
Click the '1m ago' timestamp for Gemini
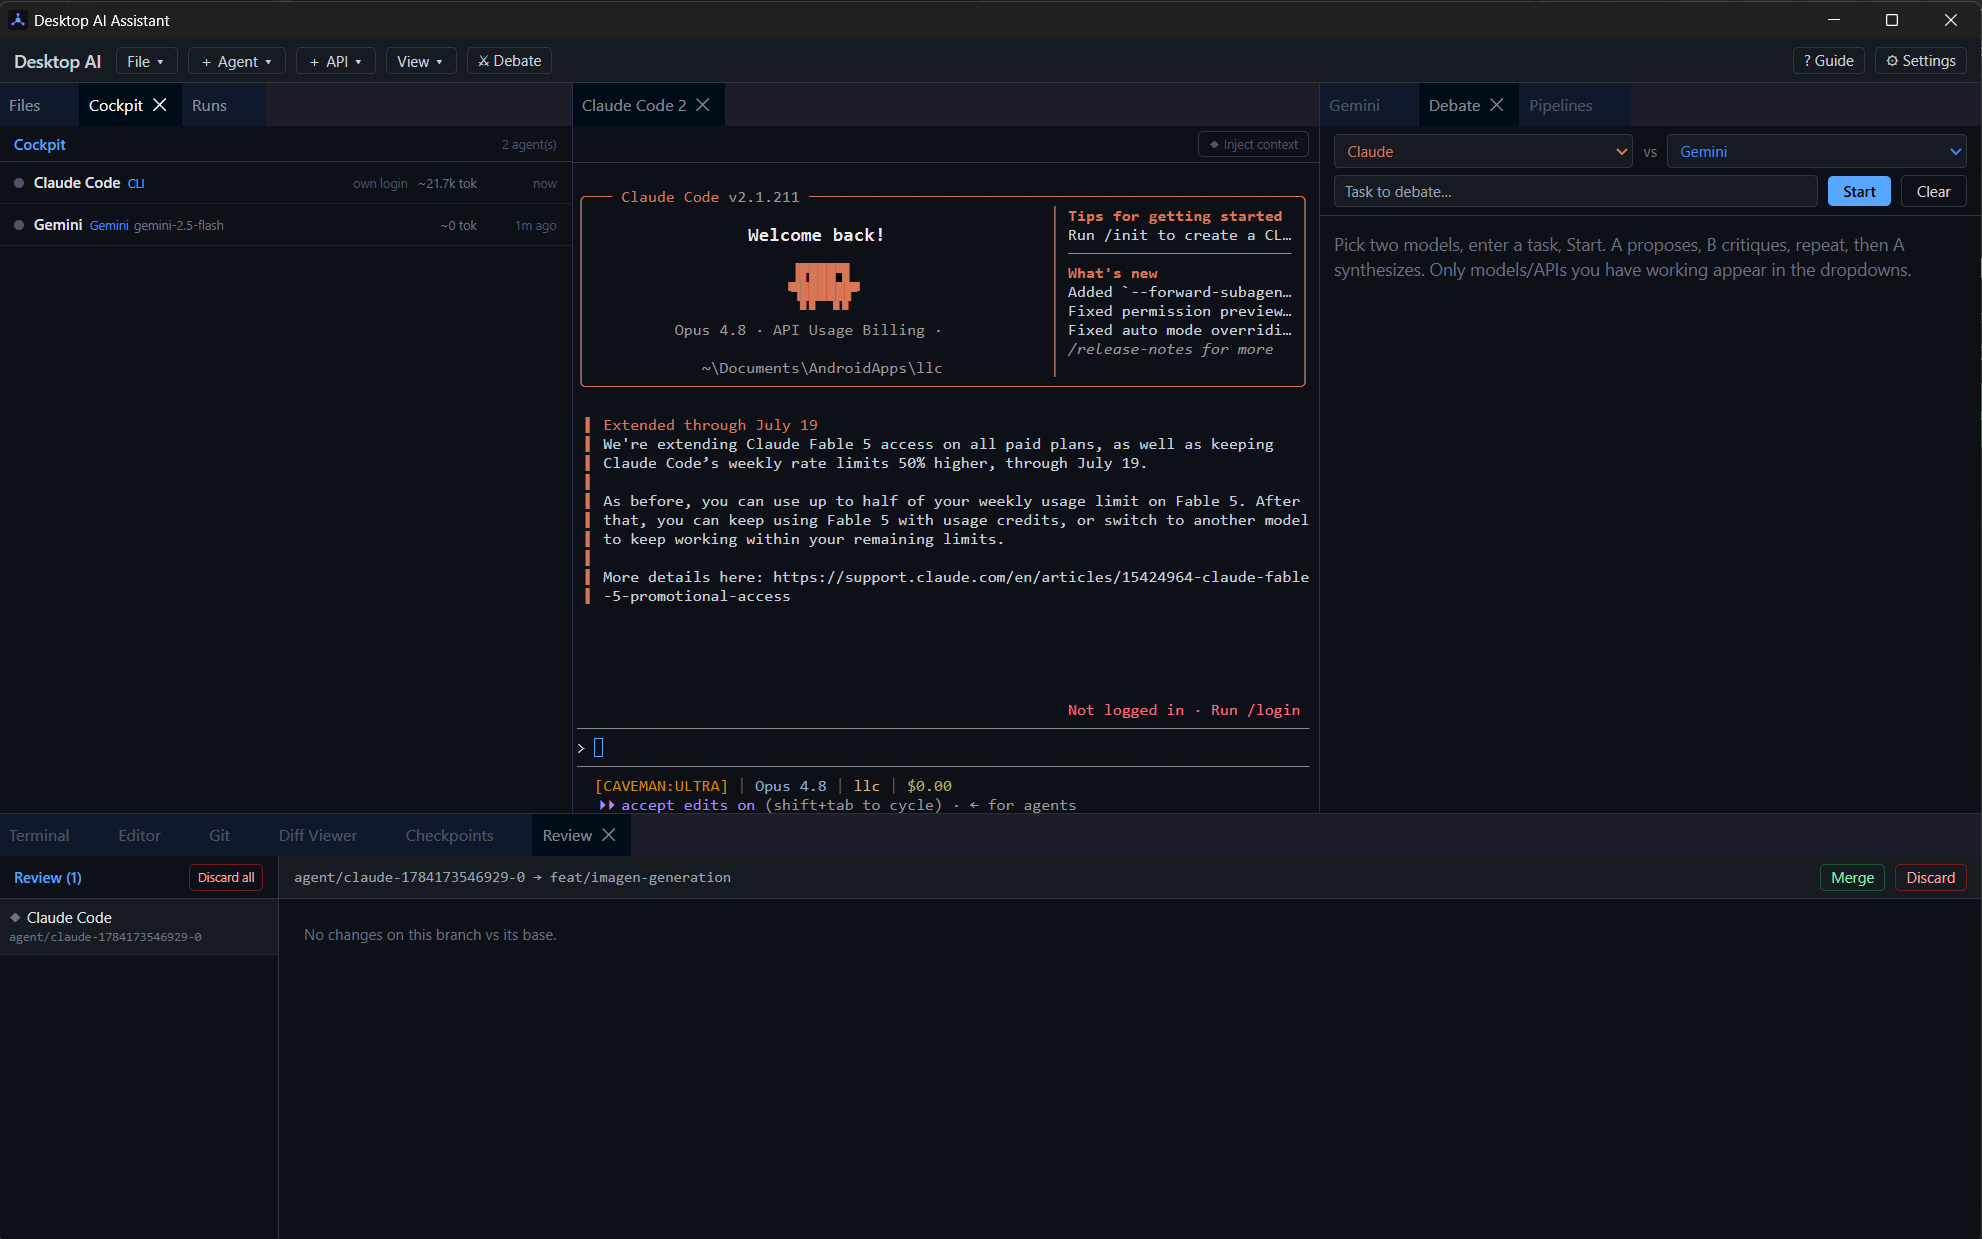[536, 225]
